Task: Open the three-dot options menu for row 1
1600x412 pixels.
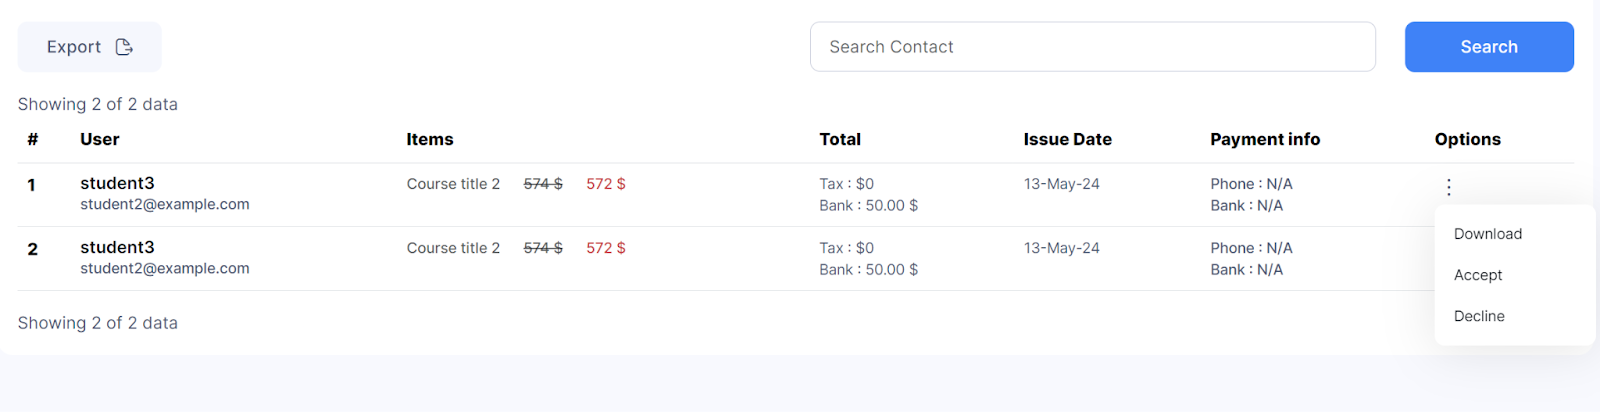Action: tap(1448, 187)
